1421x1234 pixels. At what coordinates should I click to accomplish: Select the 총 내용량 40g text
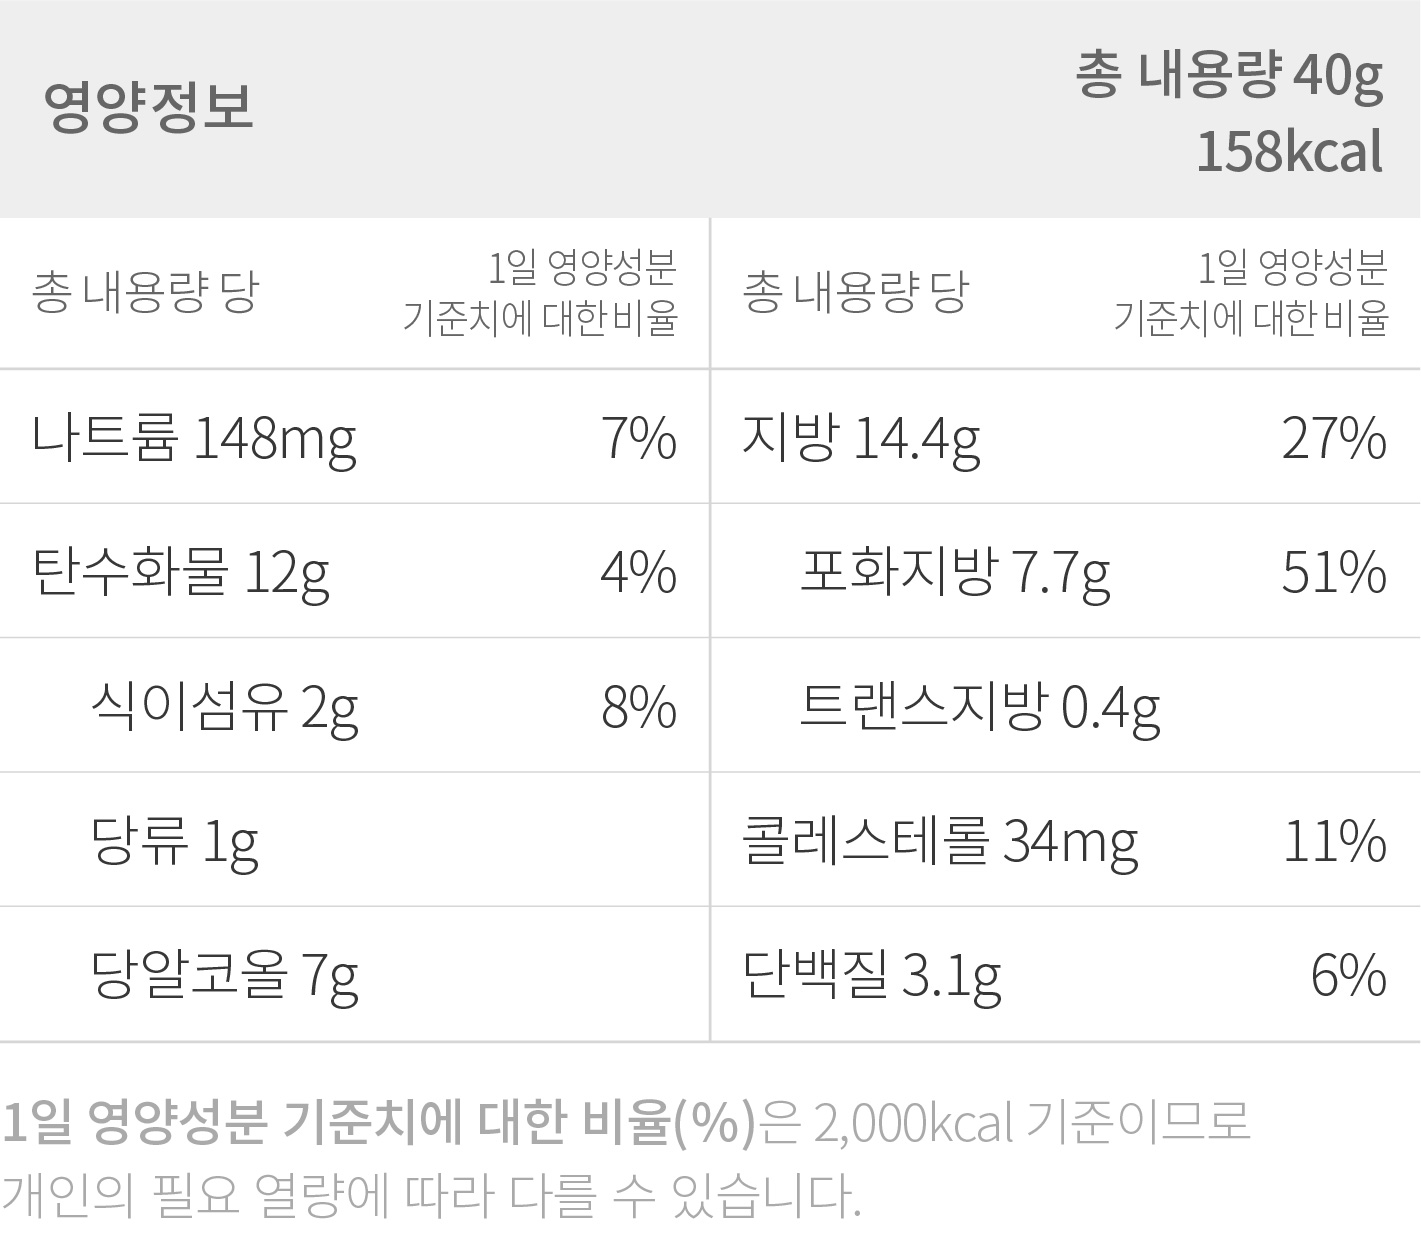1230,76
